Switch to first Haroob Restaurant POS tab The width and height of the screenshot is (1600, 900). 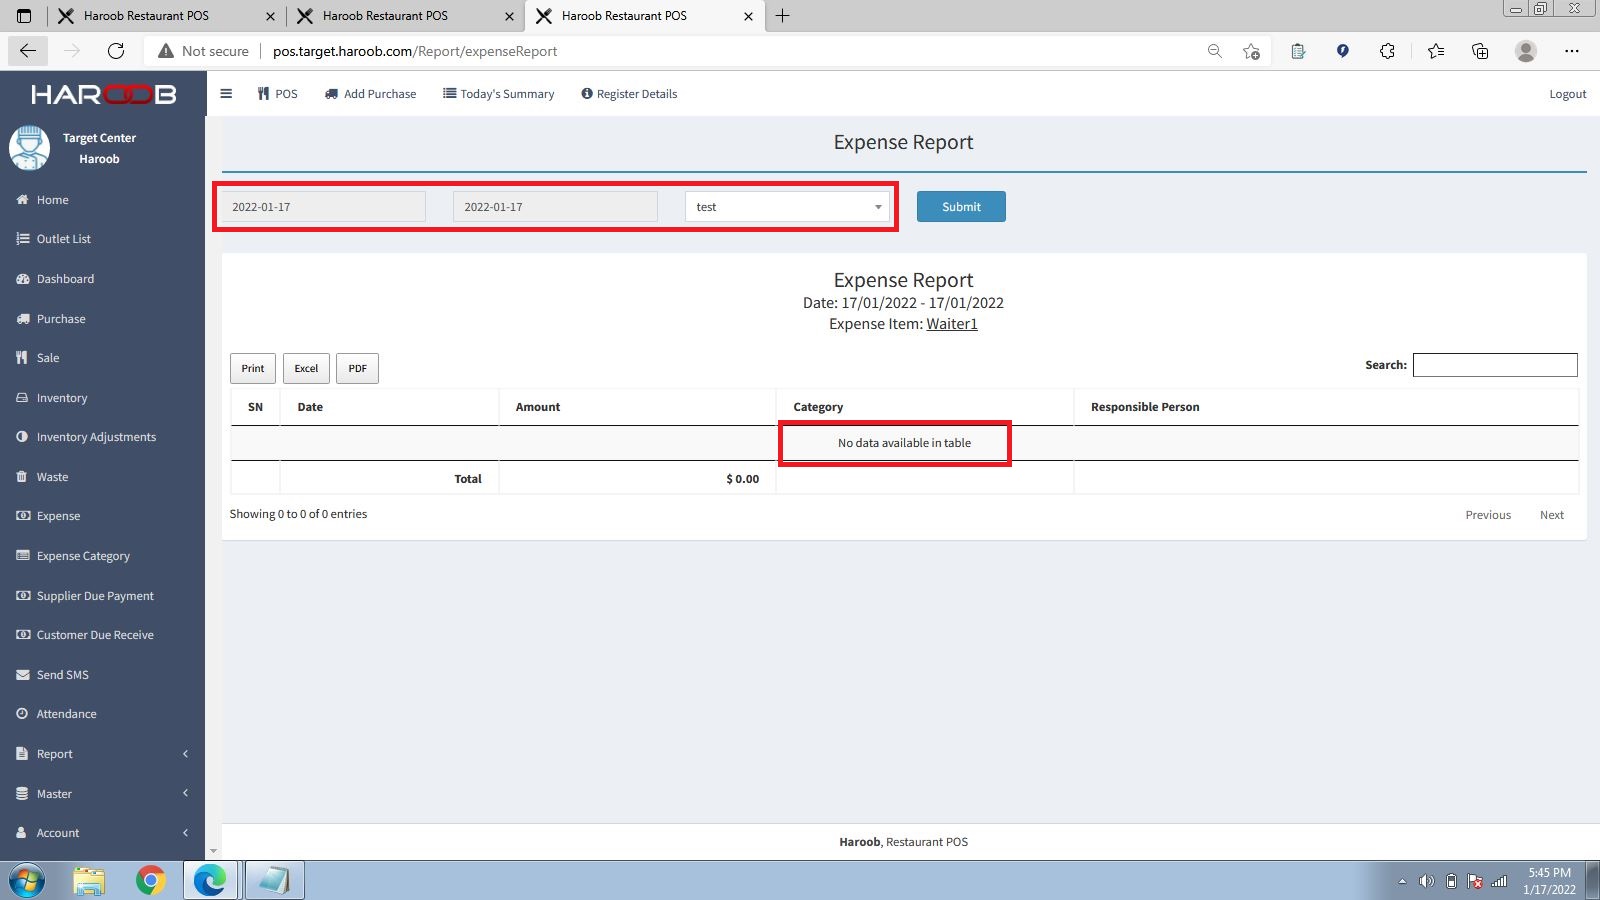[x=165, y=16]
